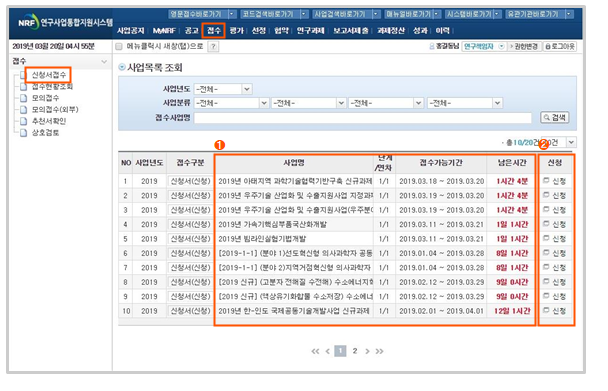Collapse the 접수 sidebar section
608x391 pixels.
(104, 62)
